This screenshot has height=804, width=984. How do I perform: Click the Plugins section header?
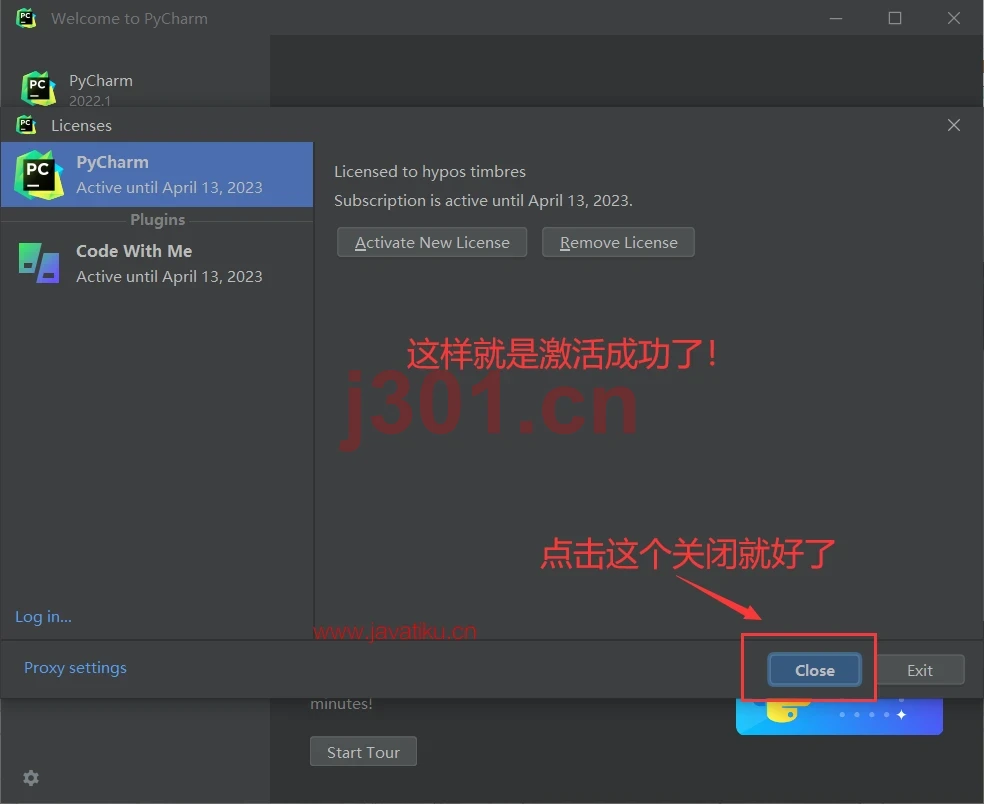point(158,220)
